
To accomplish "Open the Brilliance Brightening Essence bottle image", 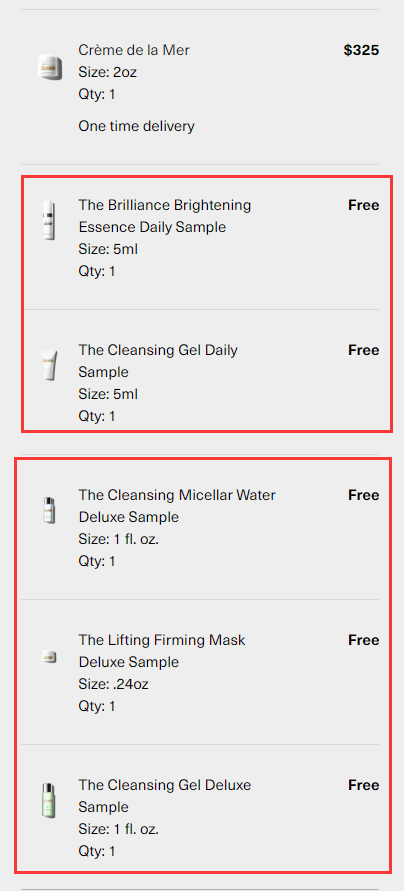I will 49,220.
